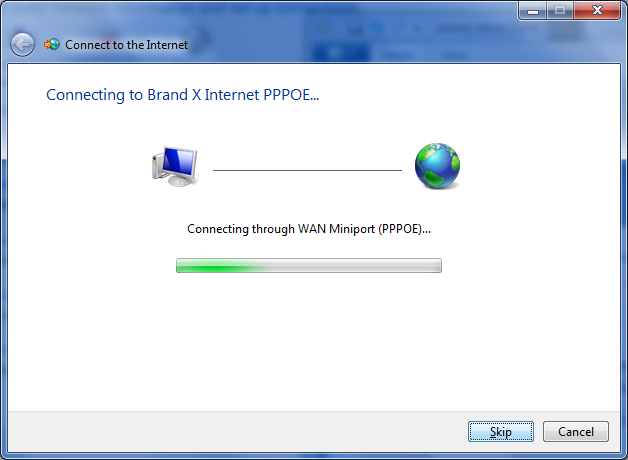628x460 pixels.
Task: Click the white space between heading and icons
Action: click(x=312, y=122)
